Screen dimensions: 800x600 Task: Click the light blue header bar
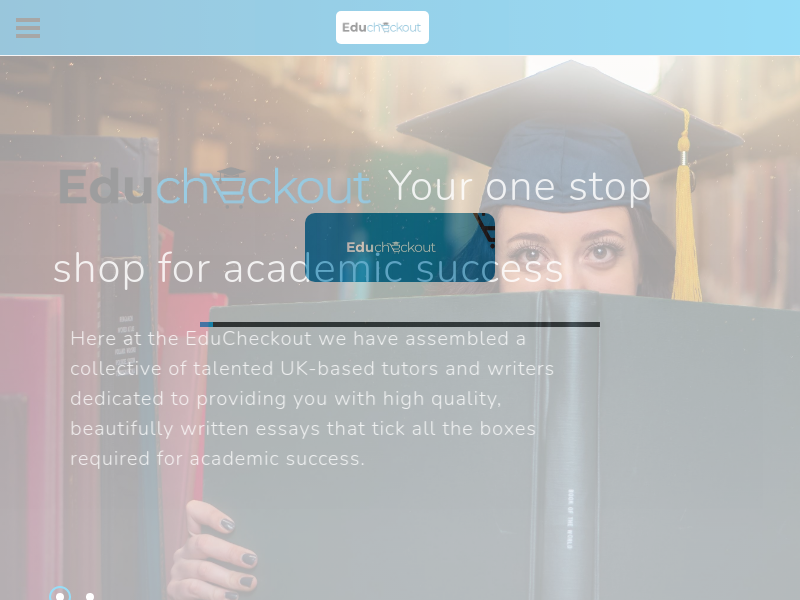click(x=400, y=28)
